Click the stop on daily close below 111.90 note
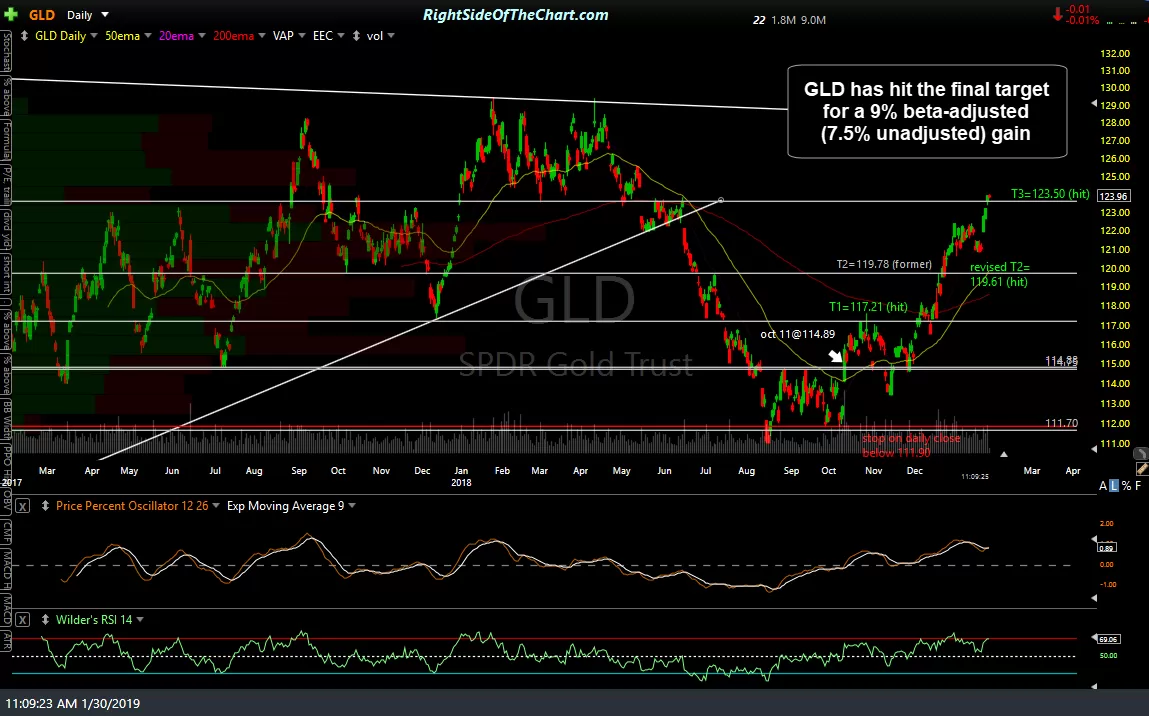 (x=911, y=446)
